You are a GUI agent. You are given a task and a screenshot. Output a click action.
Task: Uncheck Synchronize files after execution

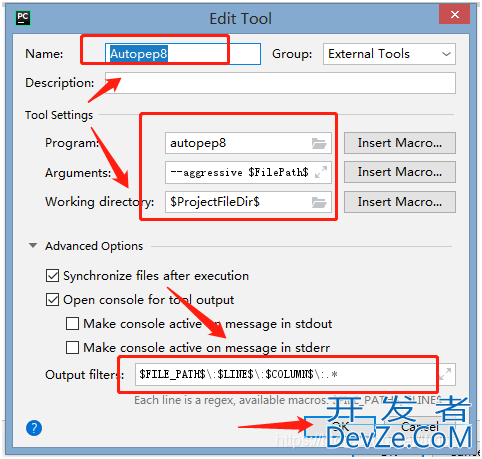click(52, 276)
